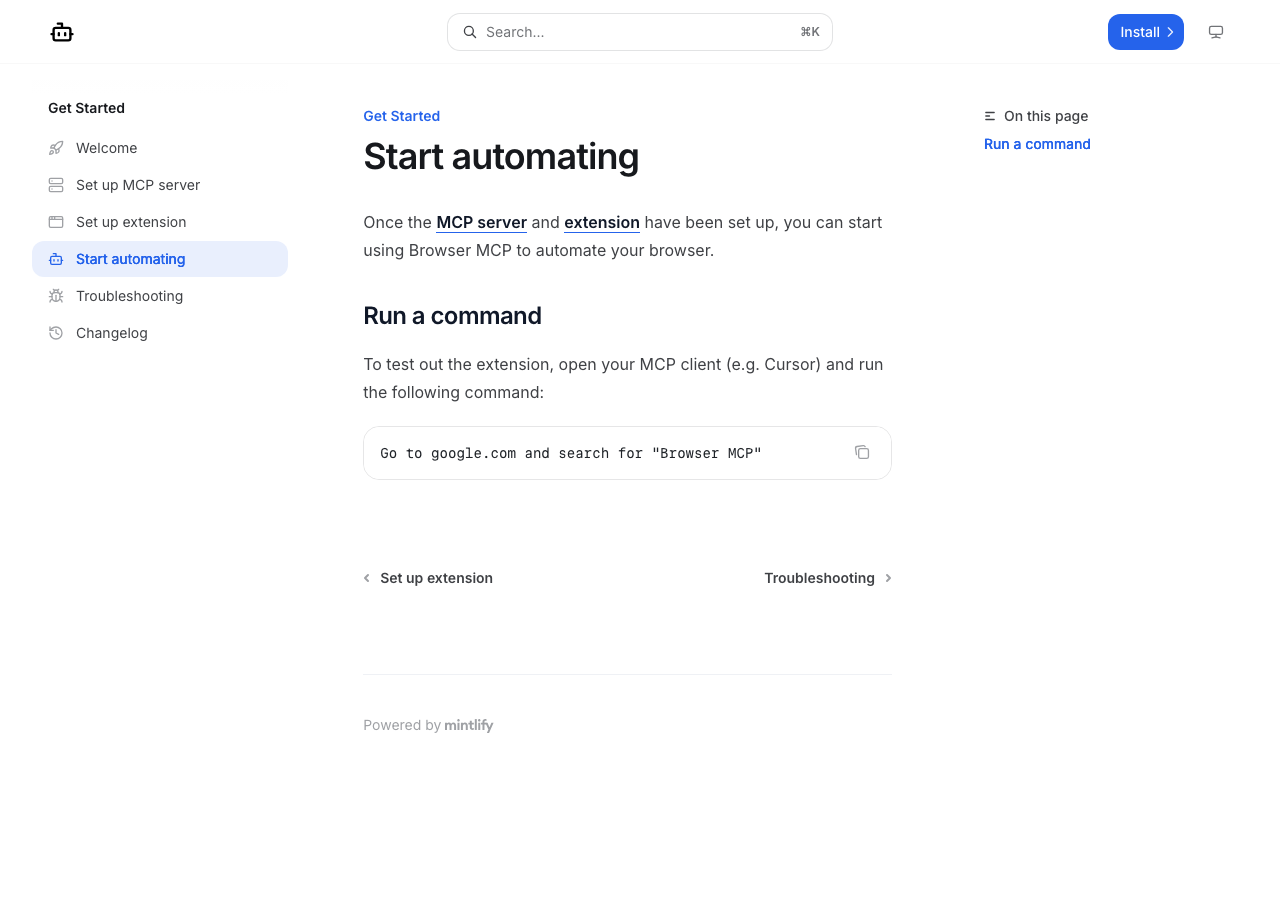Follow the MCP server link in paragraph
This screenshot has height=900, width=1280.
coord(481,222)
